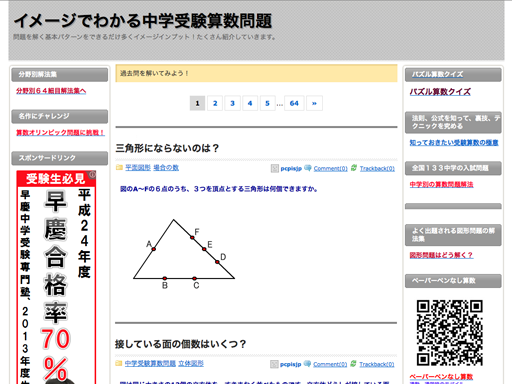Go to pagination page 5
Image resolution: width=512 pixels, height=384 pixels.
point(267,103)
